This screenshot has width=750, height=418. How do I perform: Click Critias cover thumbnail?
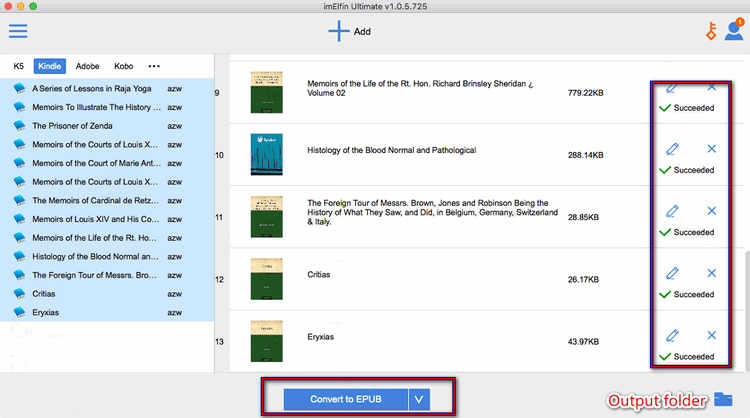click(266, 279)
